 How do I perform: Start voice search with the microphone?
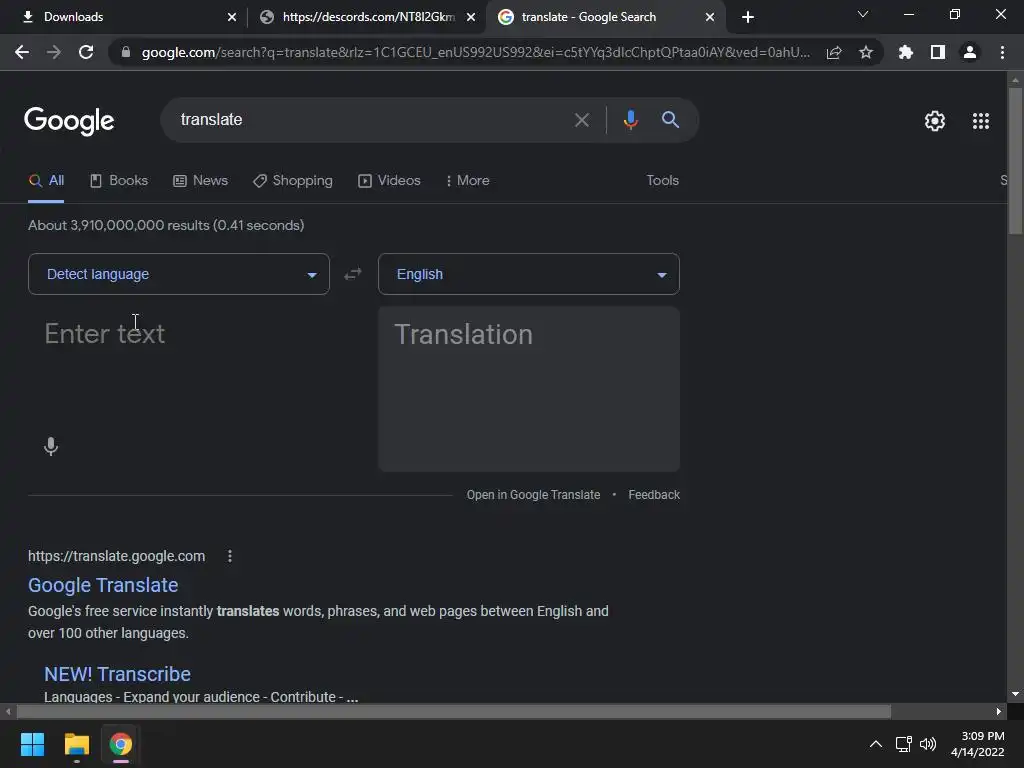[630, 120]
